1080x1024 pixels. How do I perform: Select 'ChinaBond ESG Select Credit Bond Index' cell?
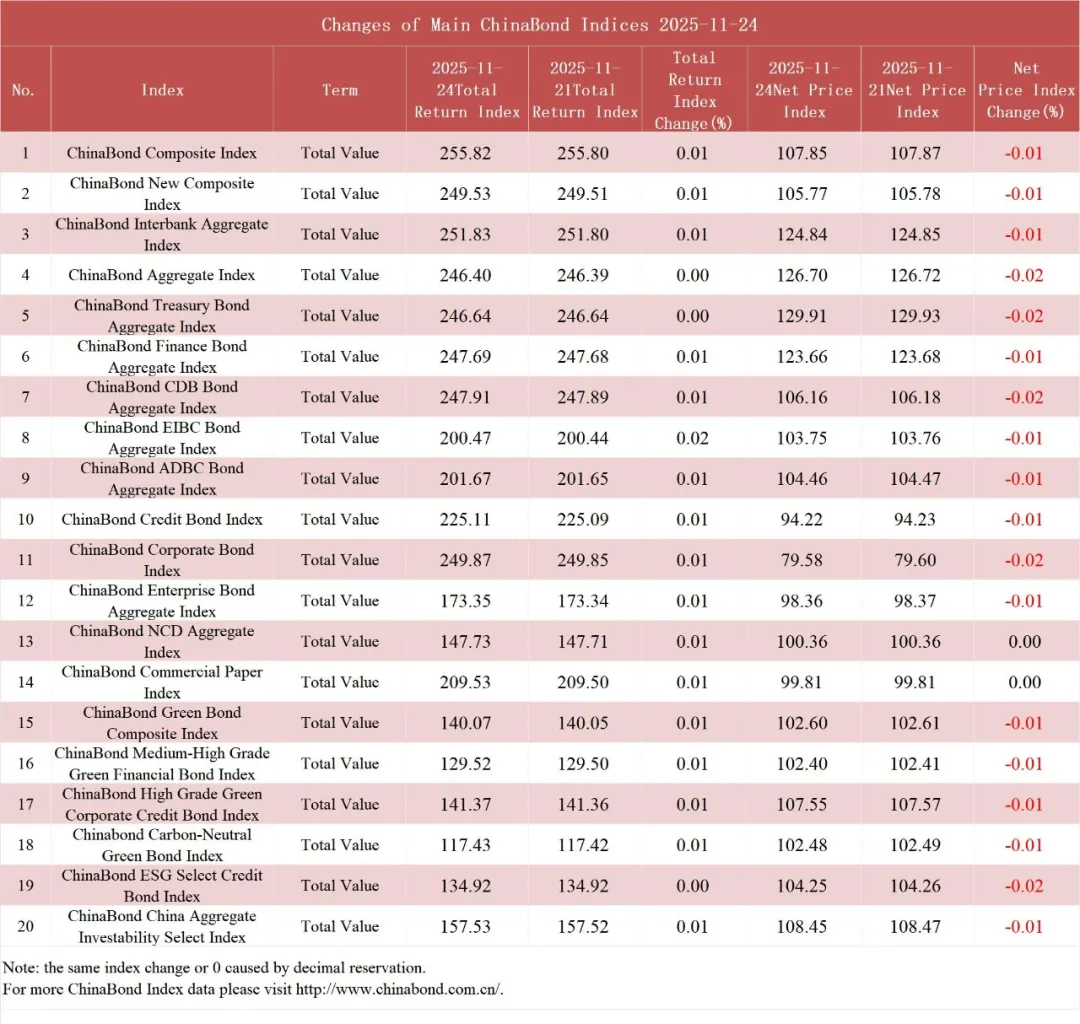[162, 886]
